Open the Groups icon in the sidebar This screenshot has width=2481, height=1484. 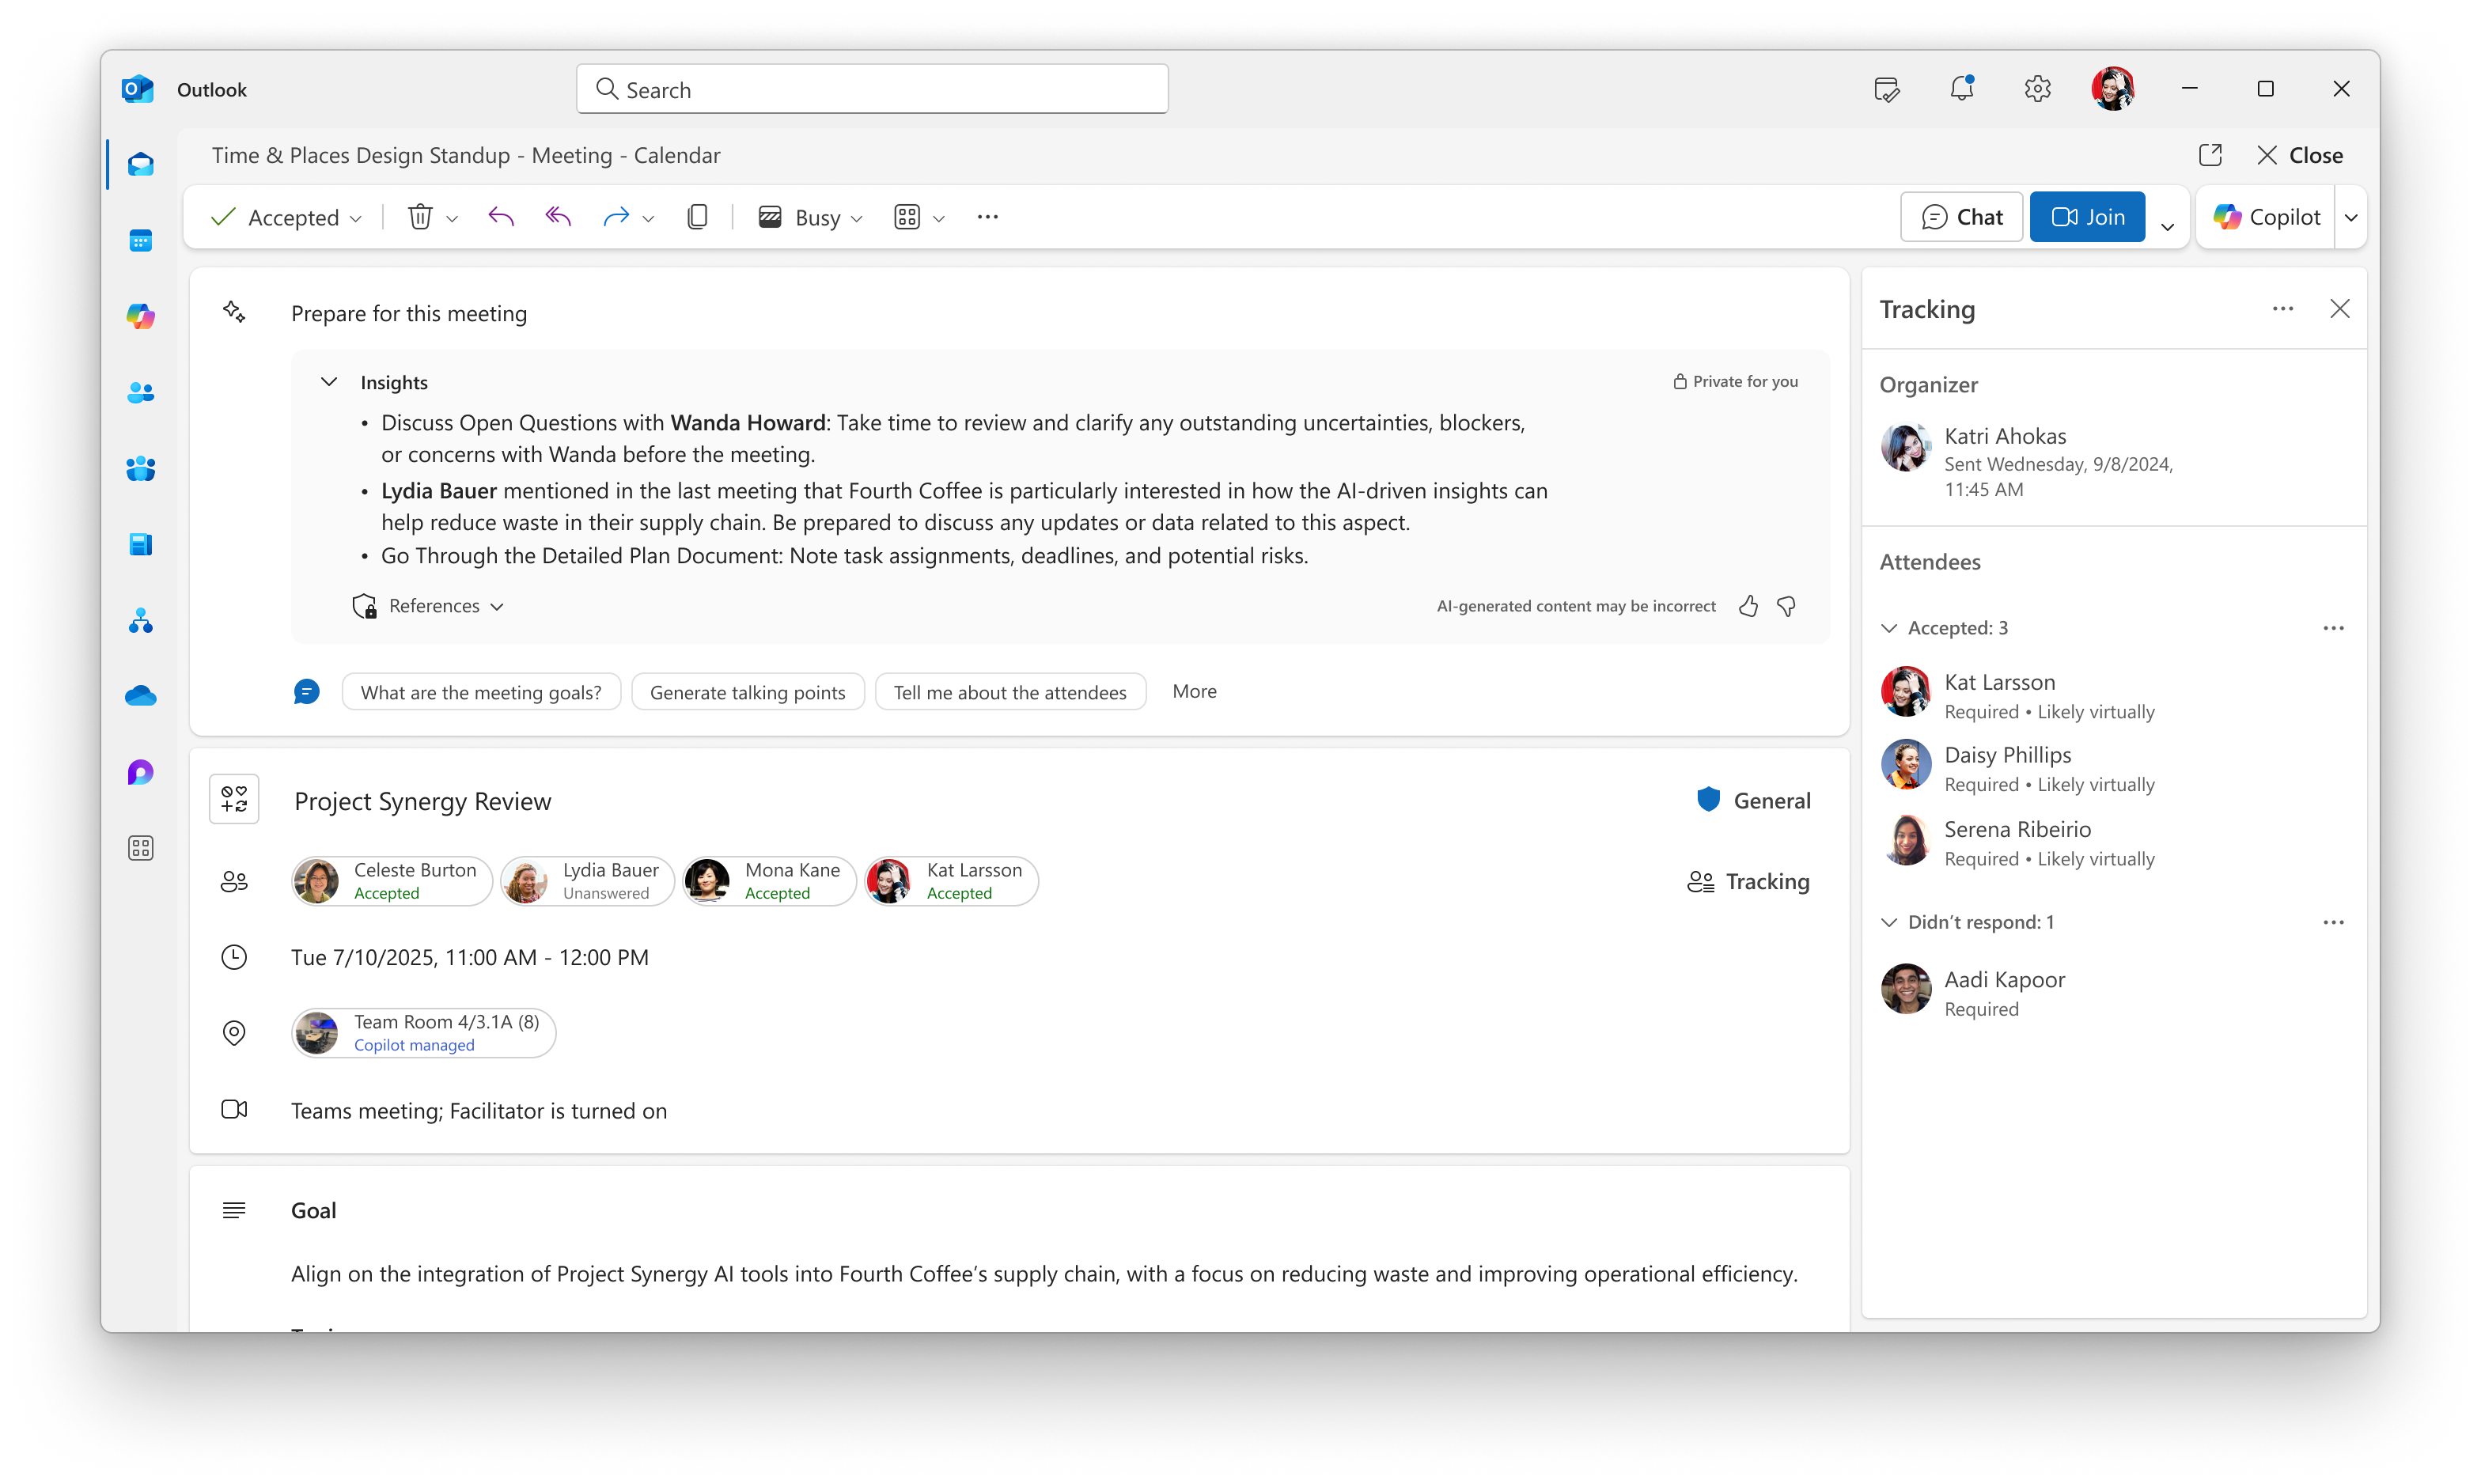[140, 469]
